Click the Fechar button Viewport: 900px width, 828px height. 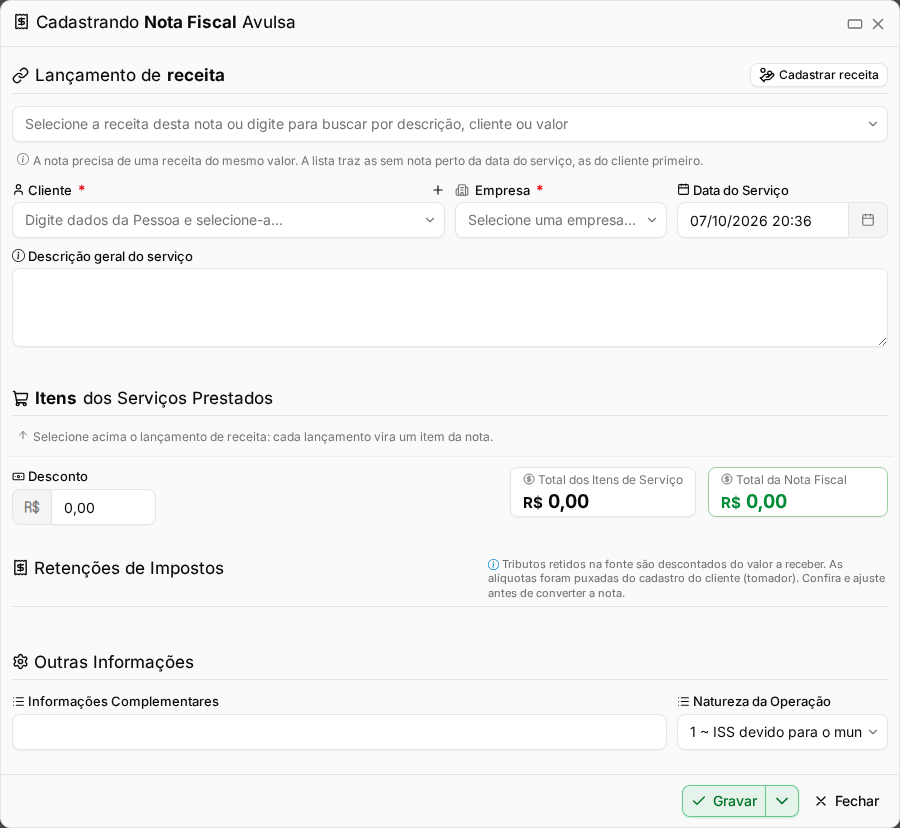pyautogui.click(x=847, y=801)
